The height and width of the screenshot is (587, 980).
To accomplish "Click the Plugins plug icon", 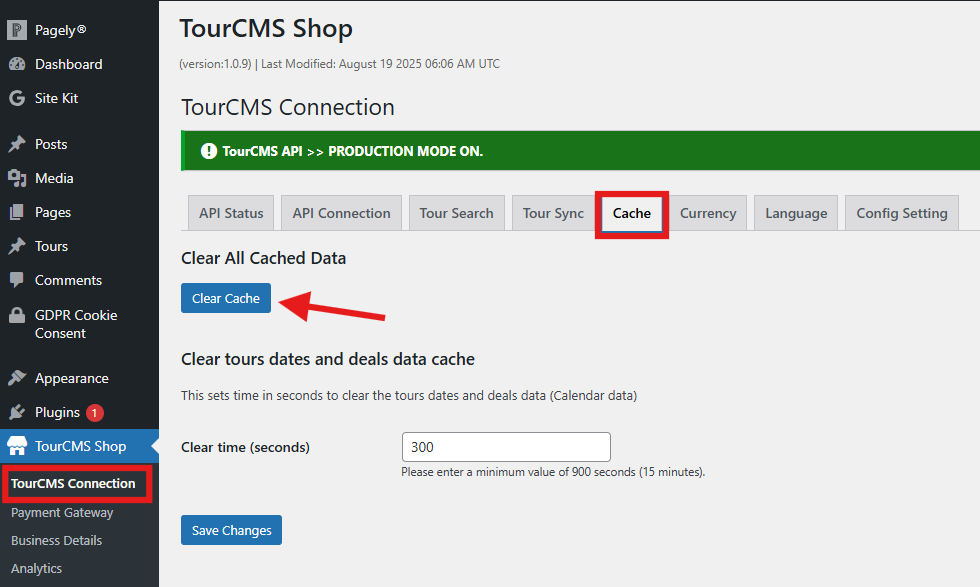I will click(x=17, y=412).
